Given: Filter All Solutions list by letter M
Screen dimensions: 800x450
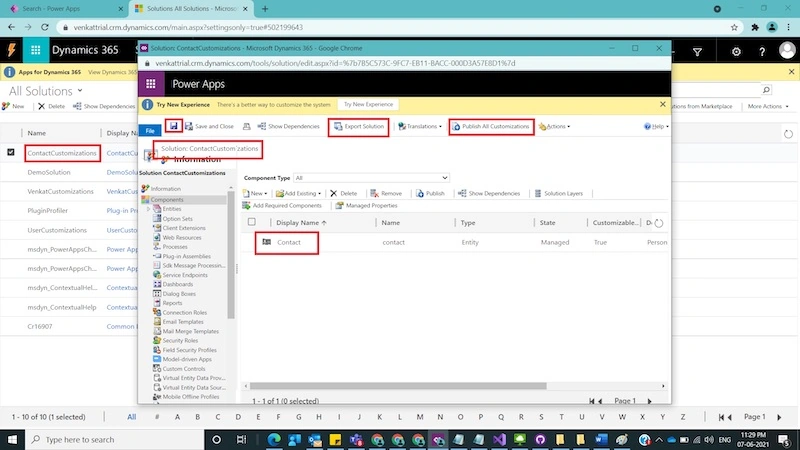Looking at the screenshot, I should (419, 417).
